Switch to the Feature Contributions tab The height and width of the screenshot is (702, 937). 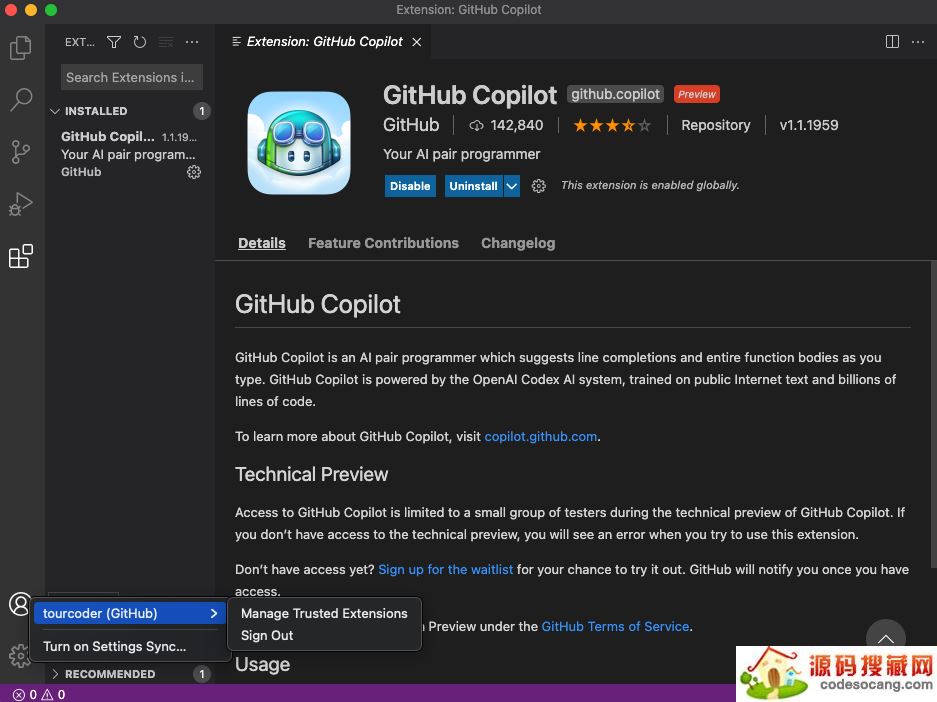[383, 243]
